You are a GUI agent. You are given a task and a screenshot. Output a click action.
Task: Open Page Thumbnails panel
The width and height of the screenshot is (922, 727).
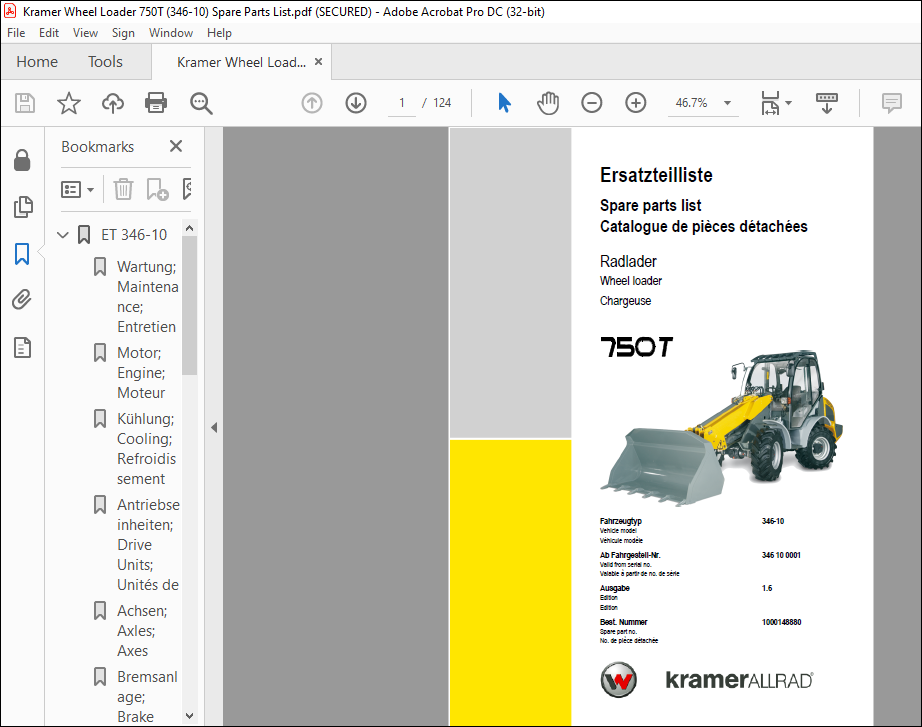(23, 207)
